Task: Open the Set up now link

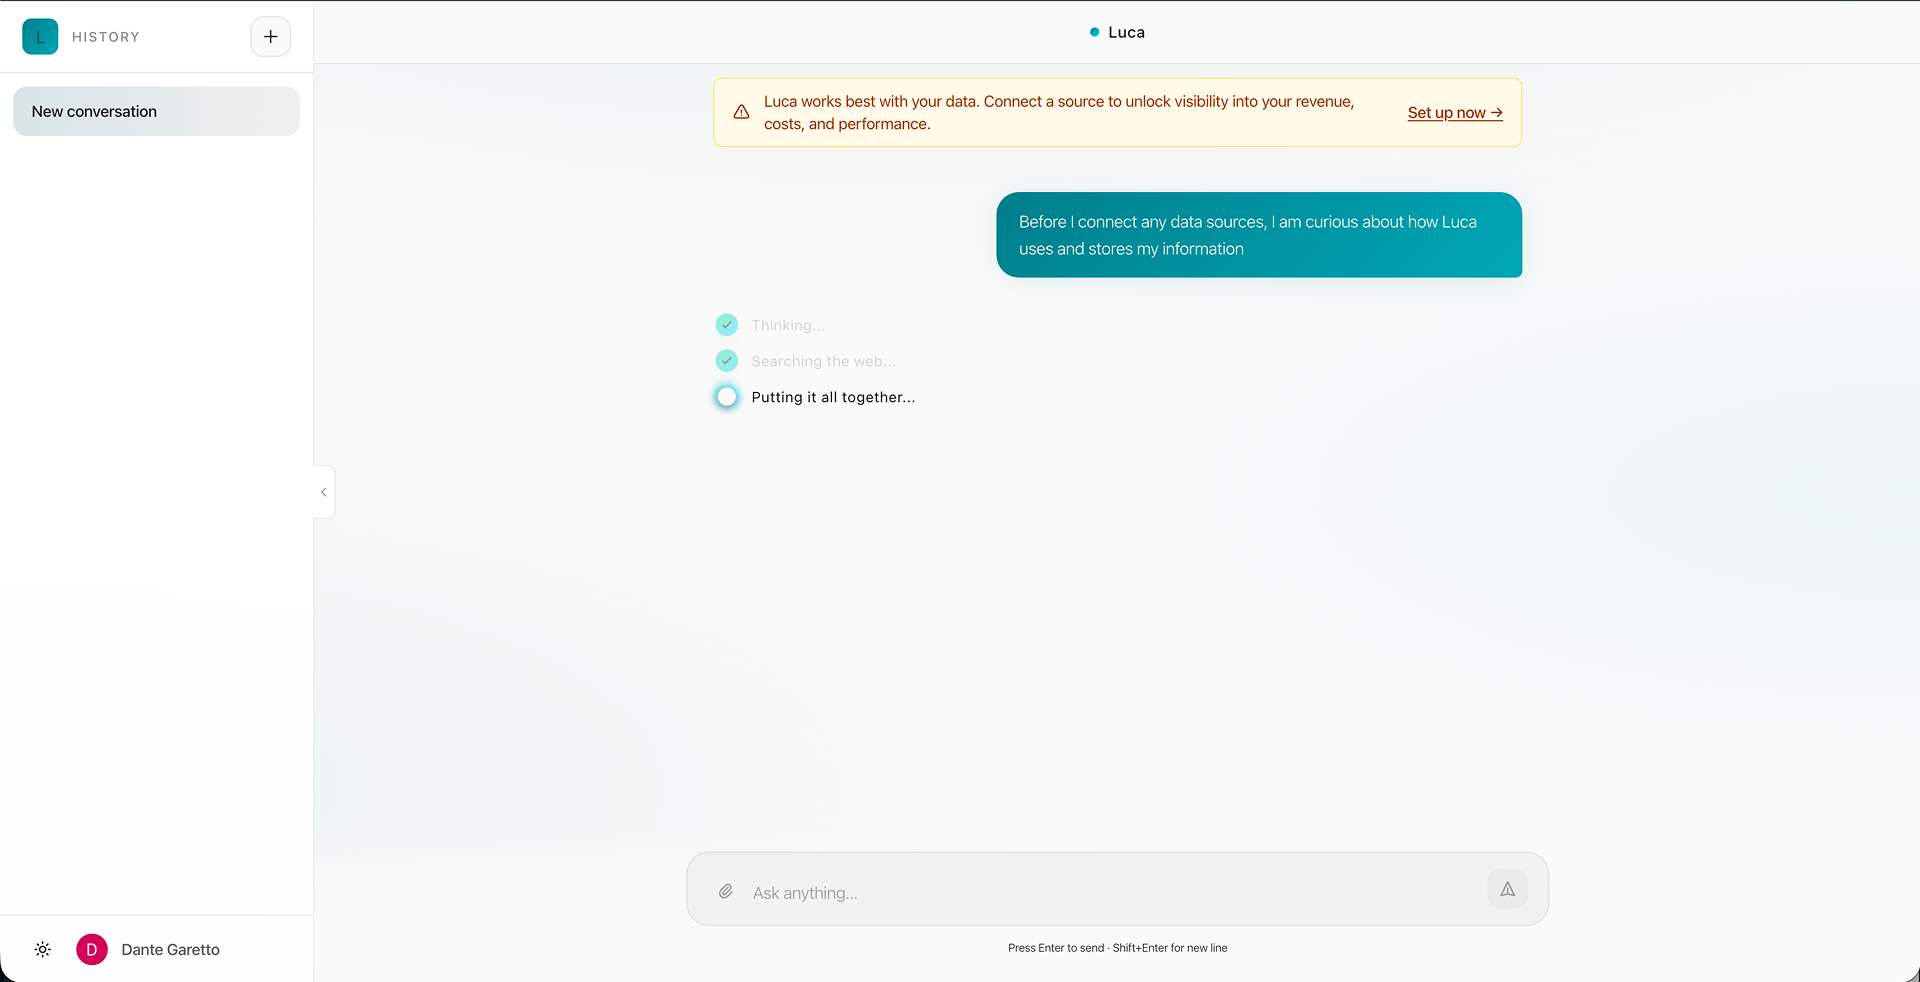Action: click(1455, 113)
